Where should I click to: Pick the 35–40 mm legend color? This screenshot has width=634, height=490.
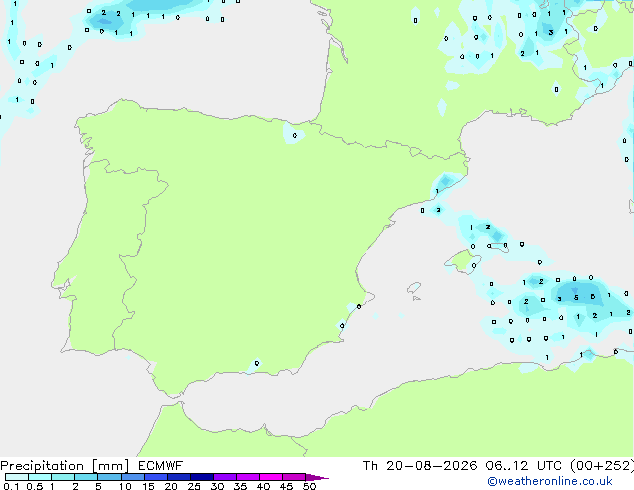(x=248, y=477)
